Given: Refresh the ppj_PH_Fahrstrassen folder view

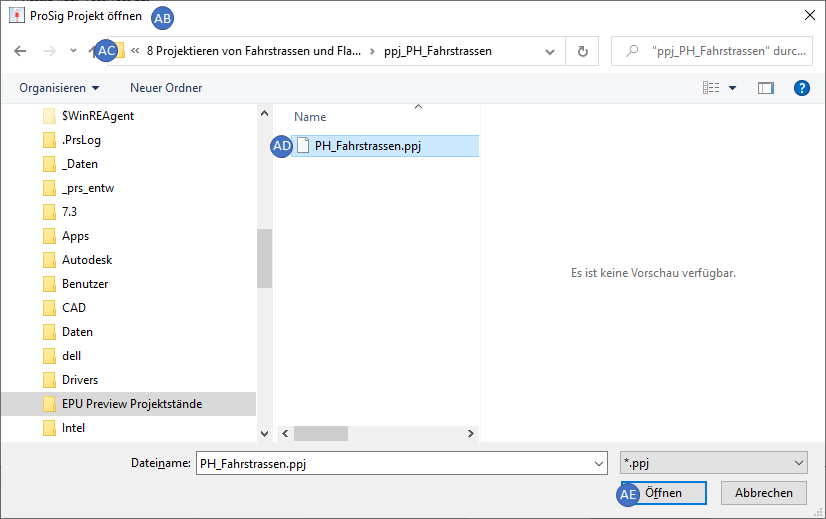Looking at the screenshot, I should point(582,51).
